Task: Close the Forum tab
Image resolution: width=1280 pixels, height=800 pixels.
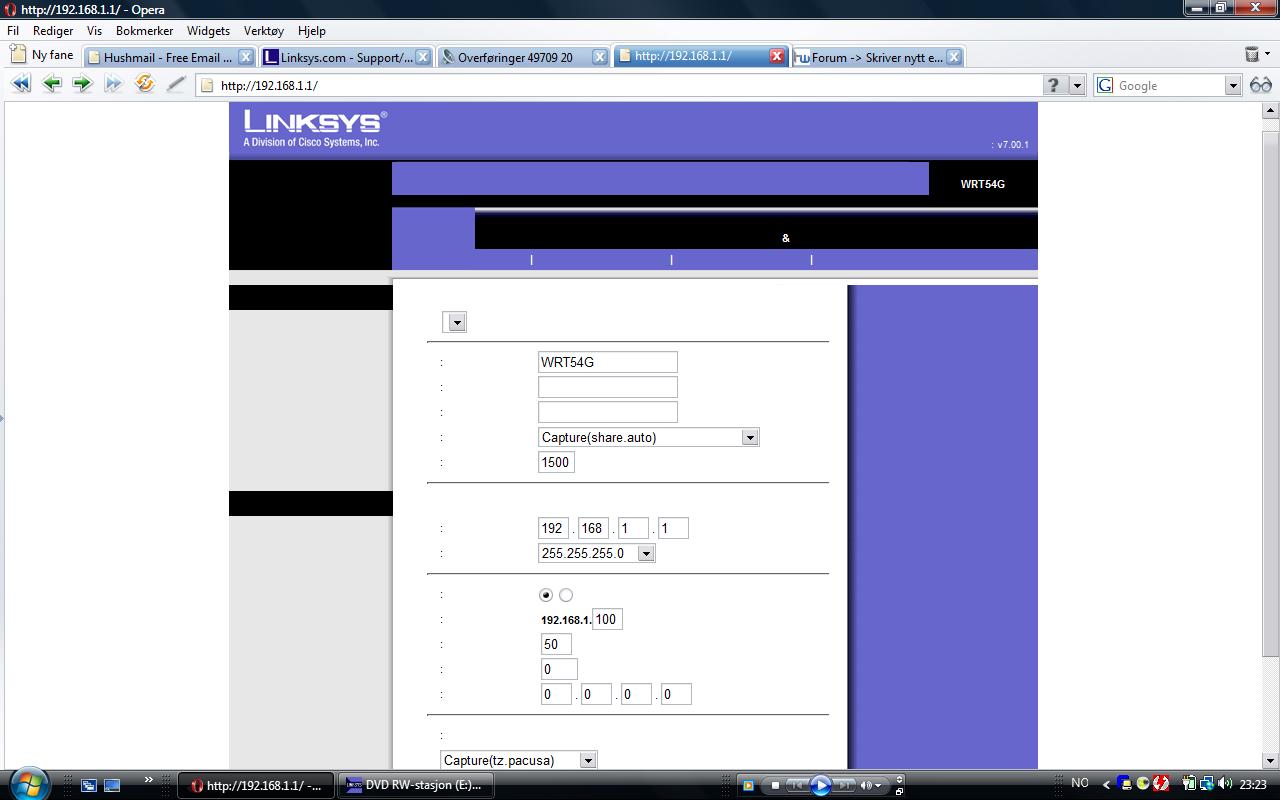Action: coord(954,57)
